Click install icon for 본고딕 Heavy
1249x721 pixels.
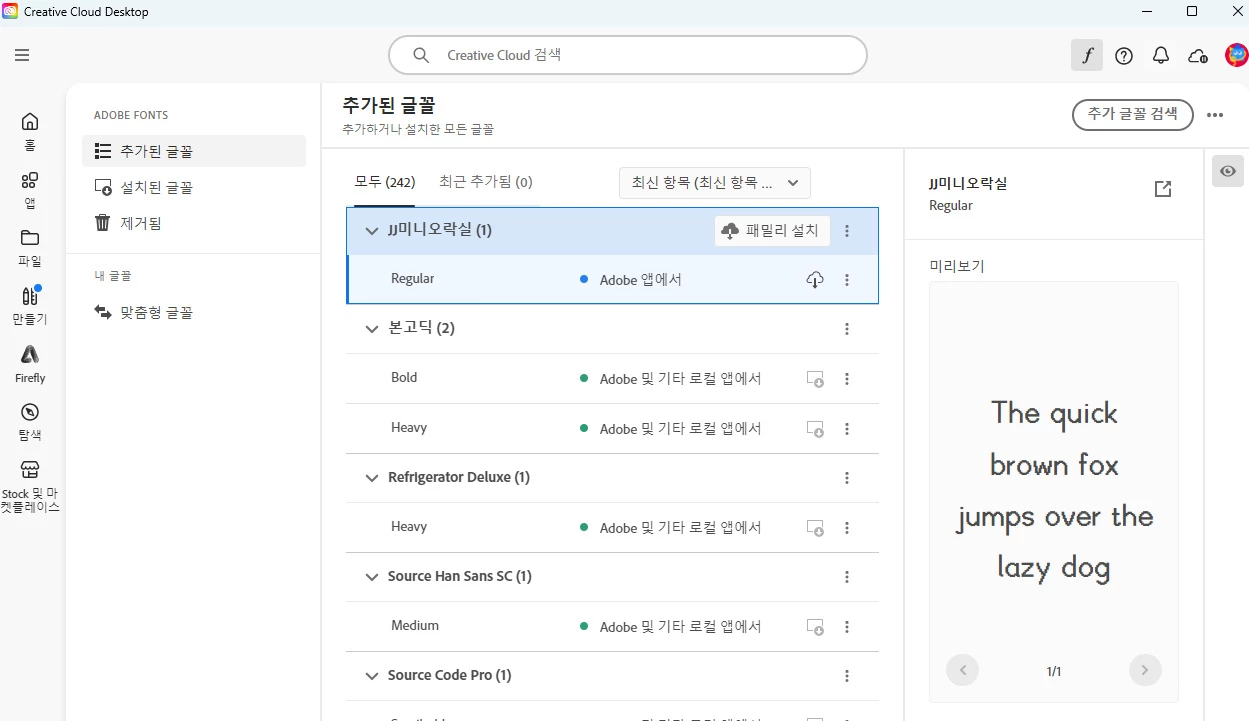(x=815, y=429)
